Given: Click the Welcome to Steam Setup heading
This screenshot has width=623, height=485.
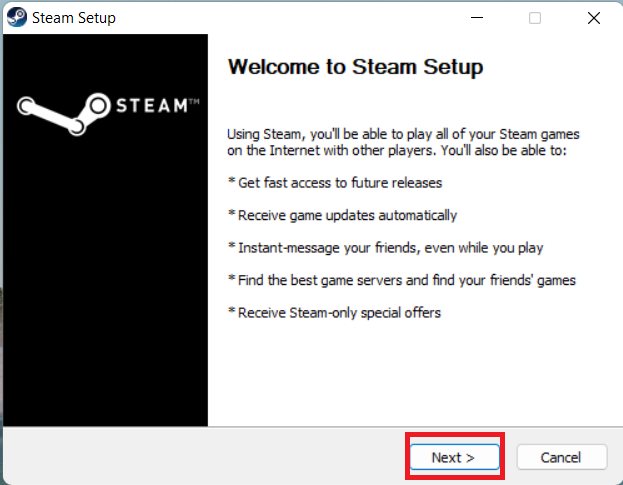Looking at the screenshot, I should pos(355,68).
